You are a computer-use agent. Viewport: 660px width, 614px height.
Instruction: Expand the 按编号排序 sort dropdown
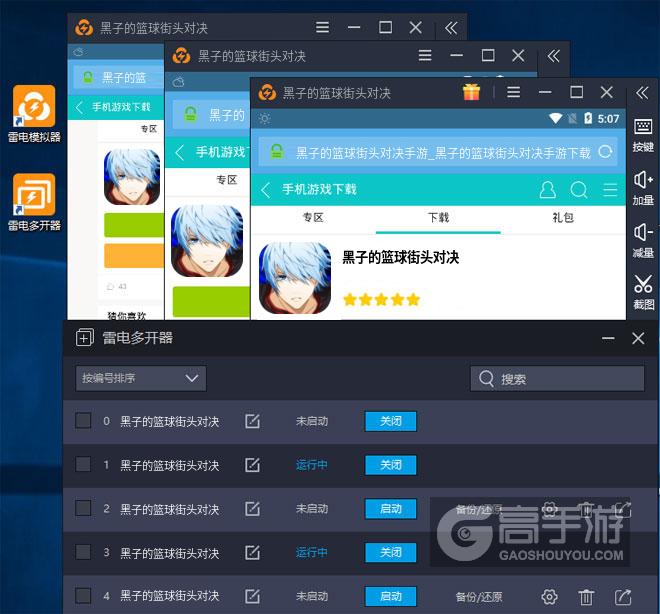click(141, 378)
